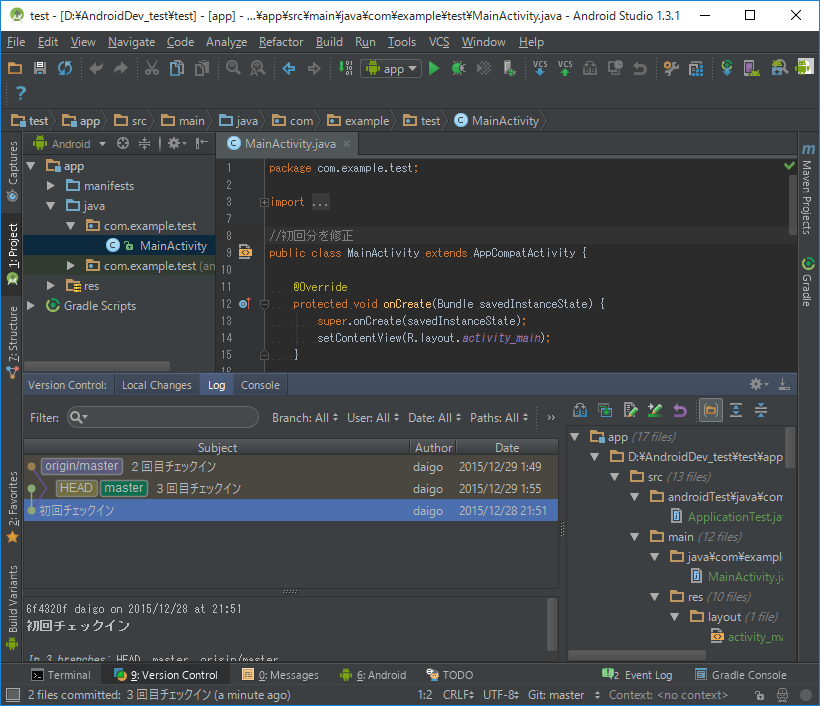Click the Rollback toolbar icon
Screen dimensions: 820x706
click(x=640, y=68)
